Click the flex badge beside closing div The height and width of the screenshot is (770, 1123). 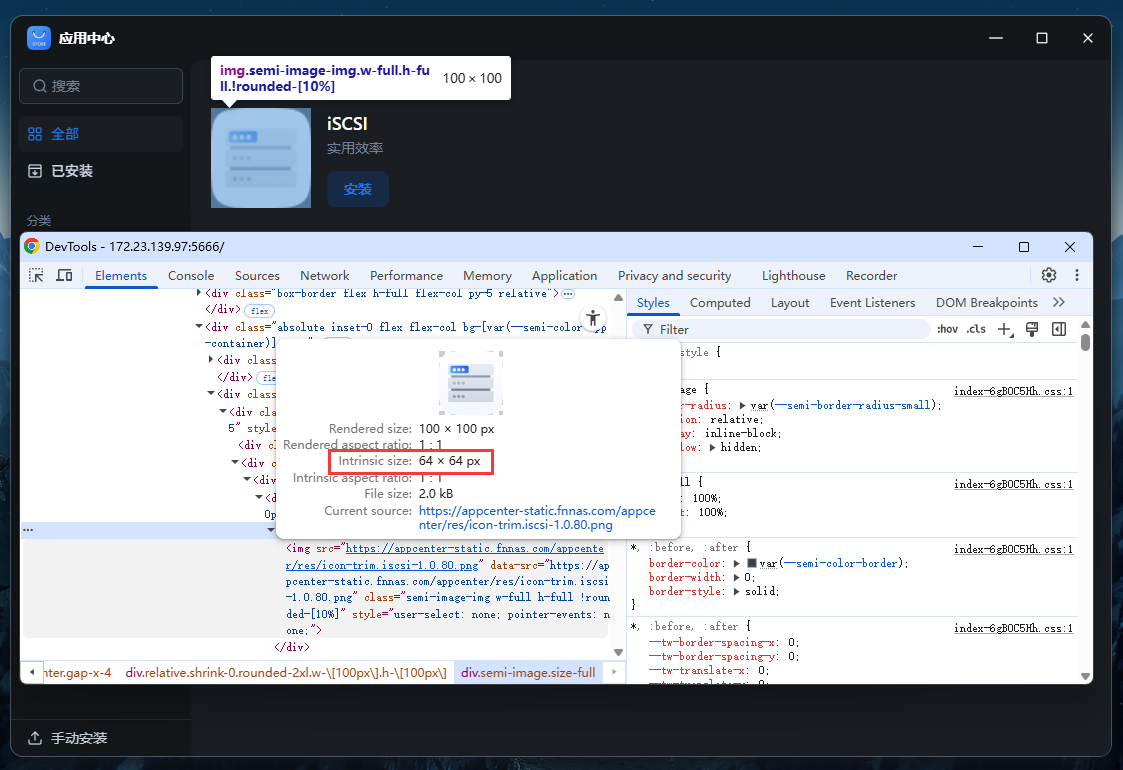point(260,311)
